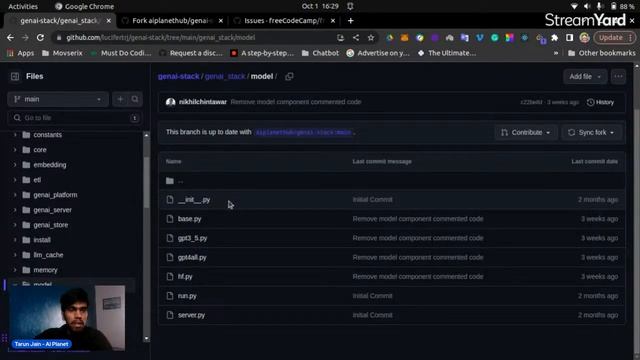Open the gpt3_5.py file

192,238
